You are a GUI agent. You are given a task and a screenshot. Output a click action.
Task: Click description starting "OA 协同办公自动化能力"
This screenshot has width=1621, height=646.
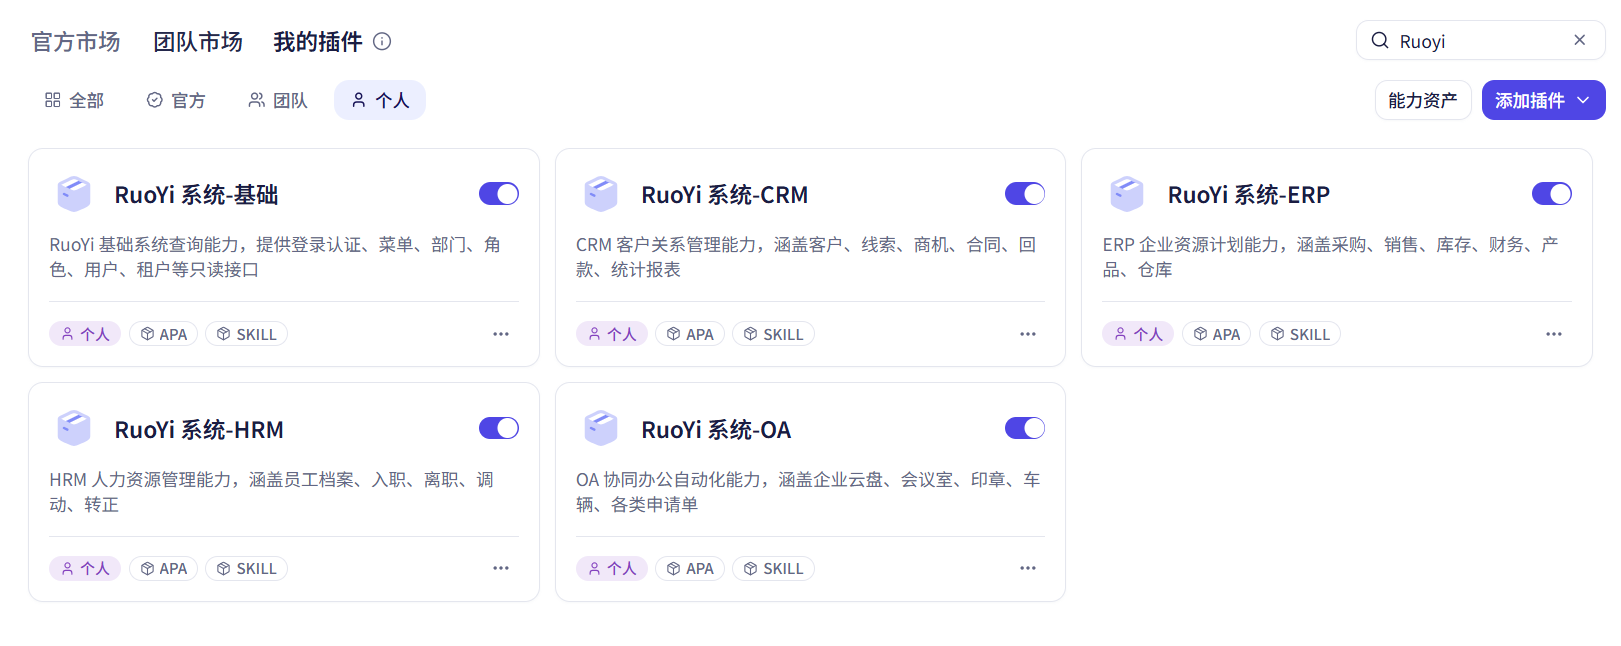pos(808,492)
